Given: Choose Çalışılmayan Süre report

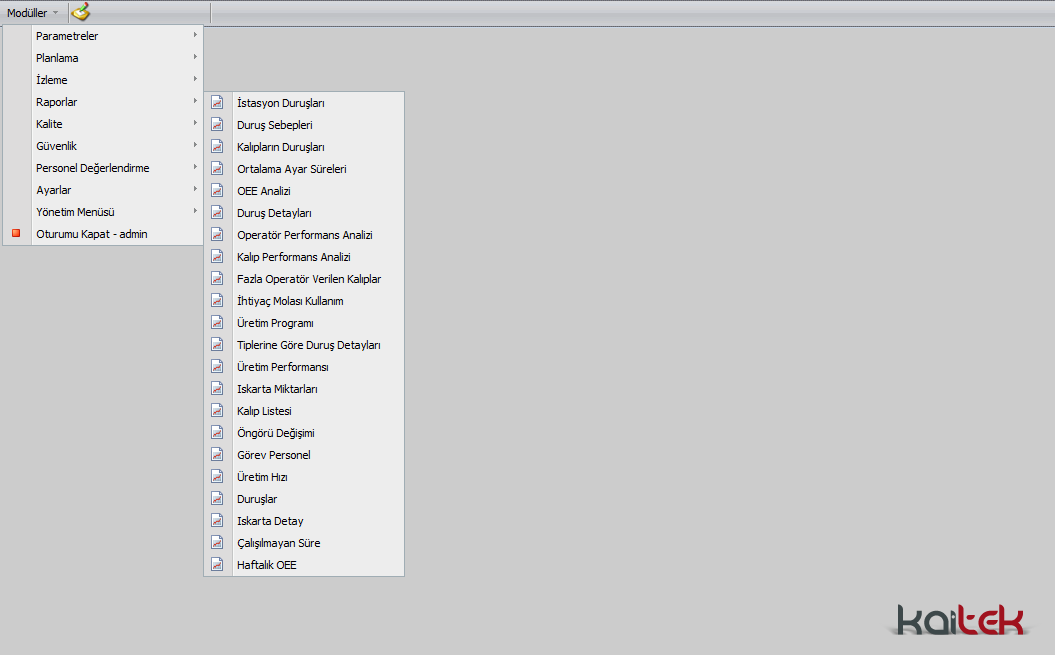Looking at the screenshot, I should 278,543.
